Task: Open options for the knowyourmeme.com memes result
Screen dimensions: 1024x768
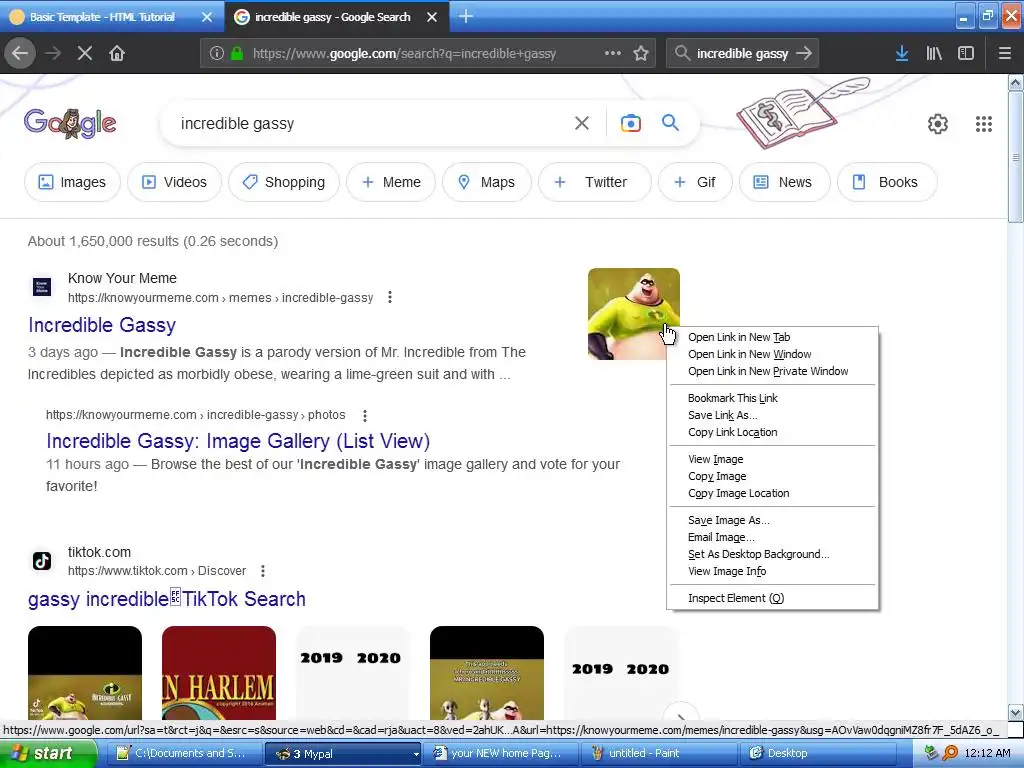Action: [390, 297]
